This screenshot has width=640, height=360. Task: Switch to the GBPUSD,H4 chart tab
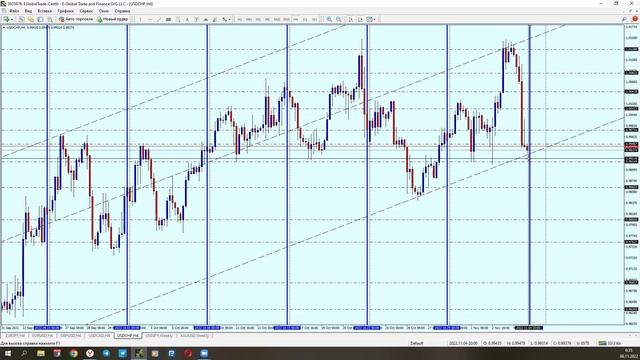tap(71, 336)
